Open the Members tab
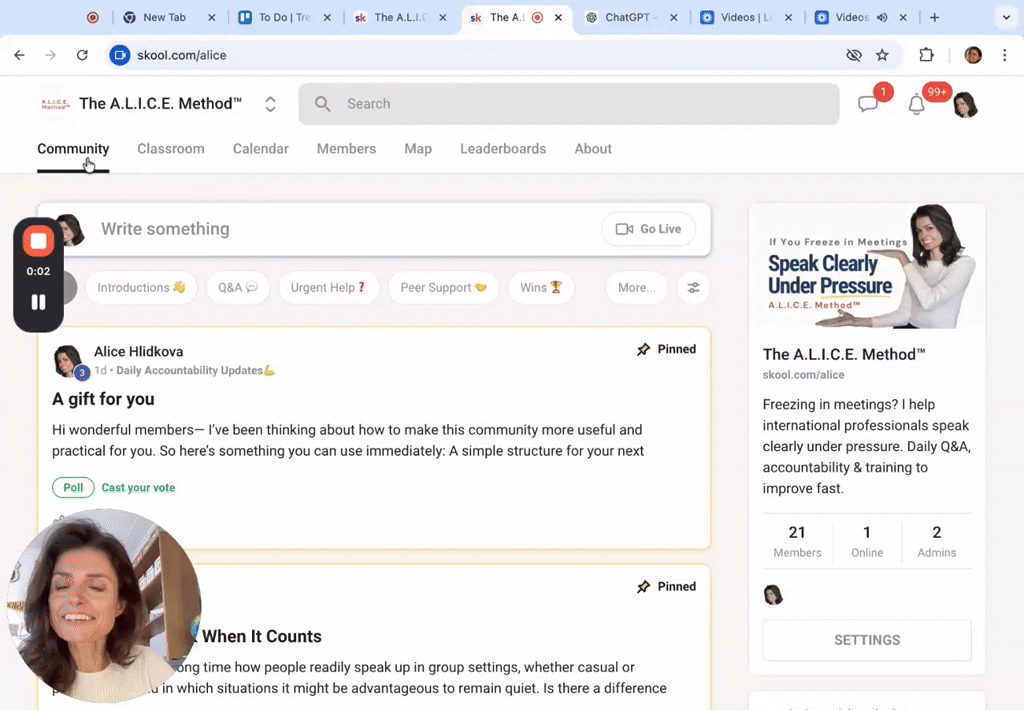The width and height of the screenshot is (1024, 710). click(346, 149)
